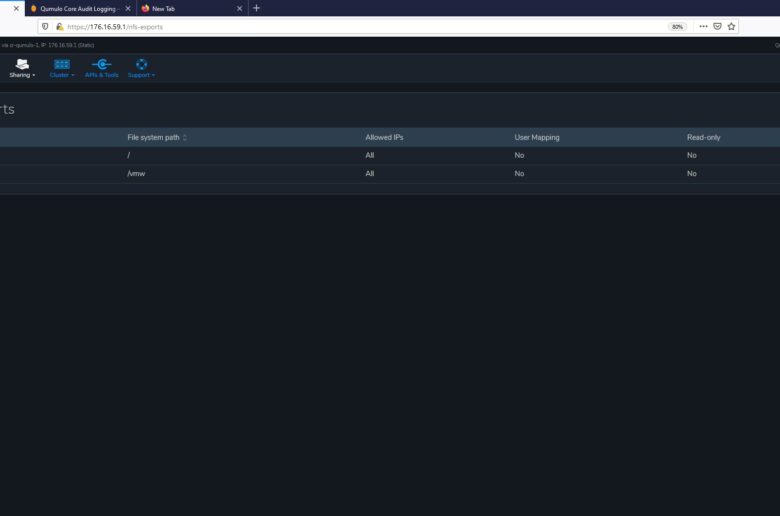780x516 pixels.
Task: Open page actions three-dot menu
Action: pyautogui.click(x=703, y=26)
